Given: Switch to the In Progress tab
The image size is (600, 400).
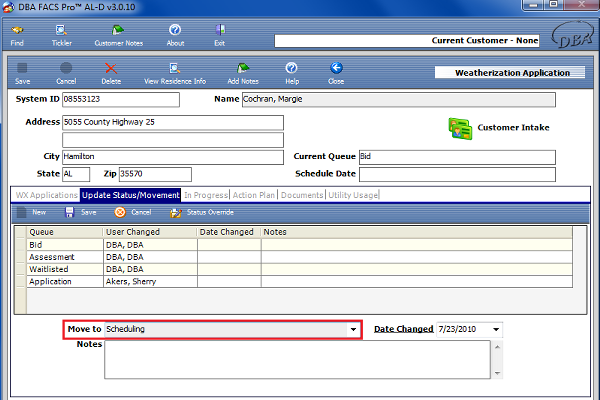Looking at the screenshot, I should click(x=206, y=195).
